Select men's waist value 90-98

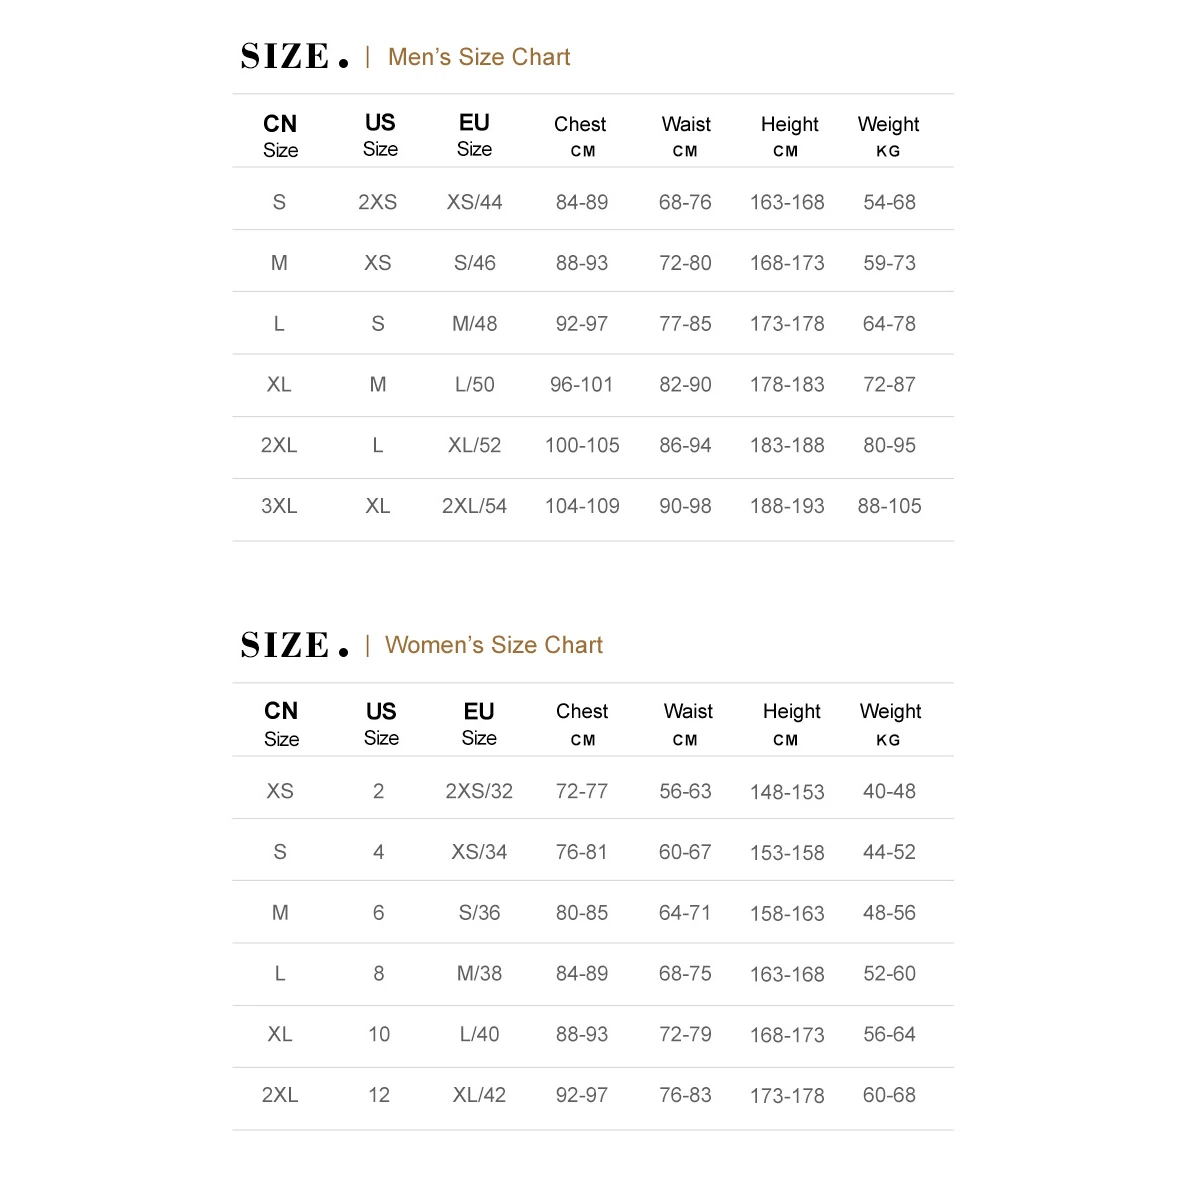(685, 506)
